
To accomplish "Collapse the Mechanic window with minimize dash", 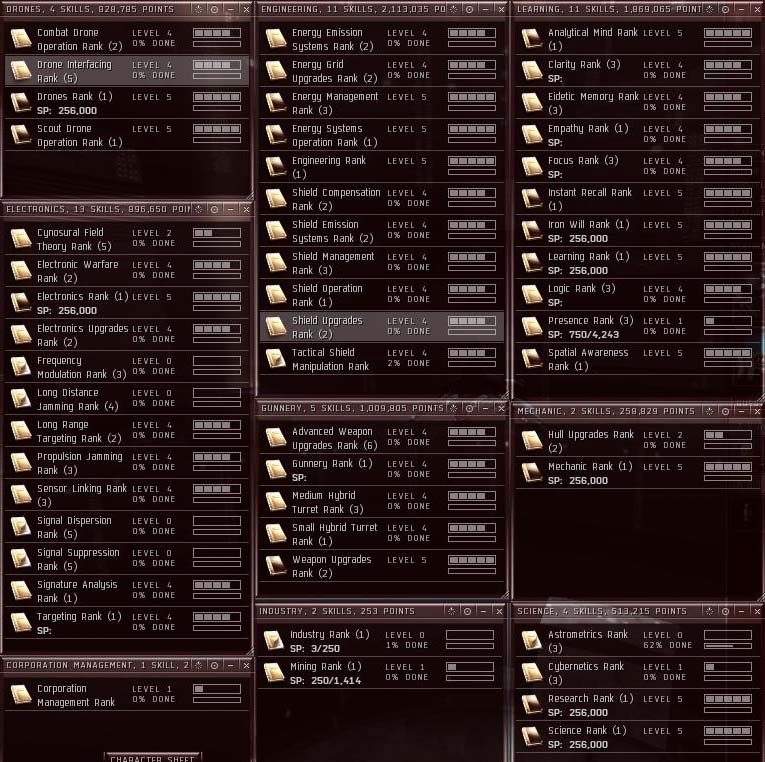I will click(x=742, y=411).
